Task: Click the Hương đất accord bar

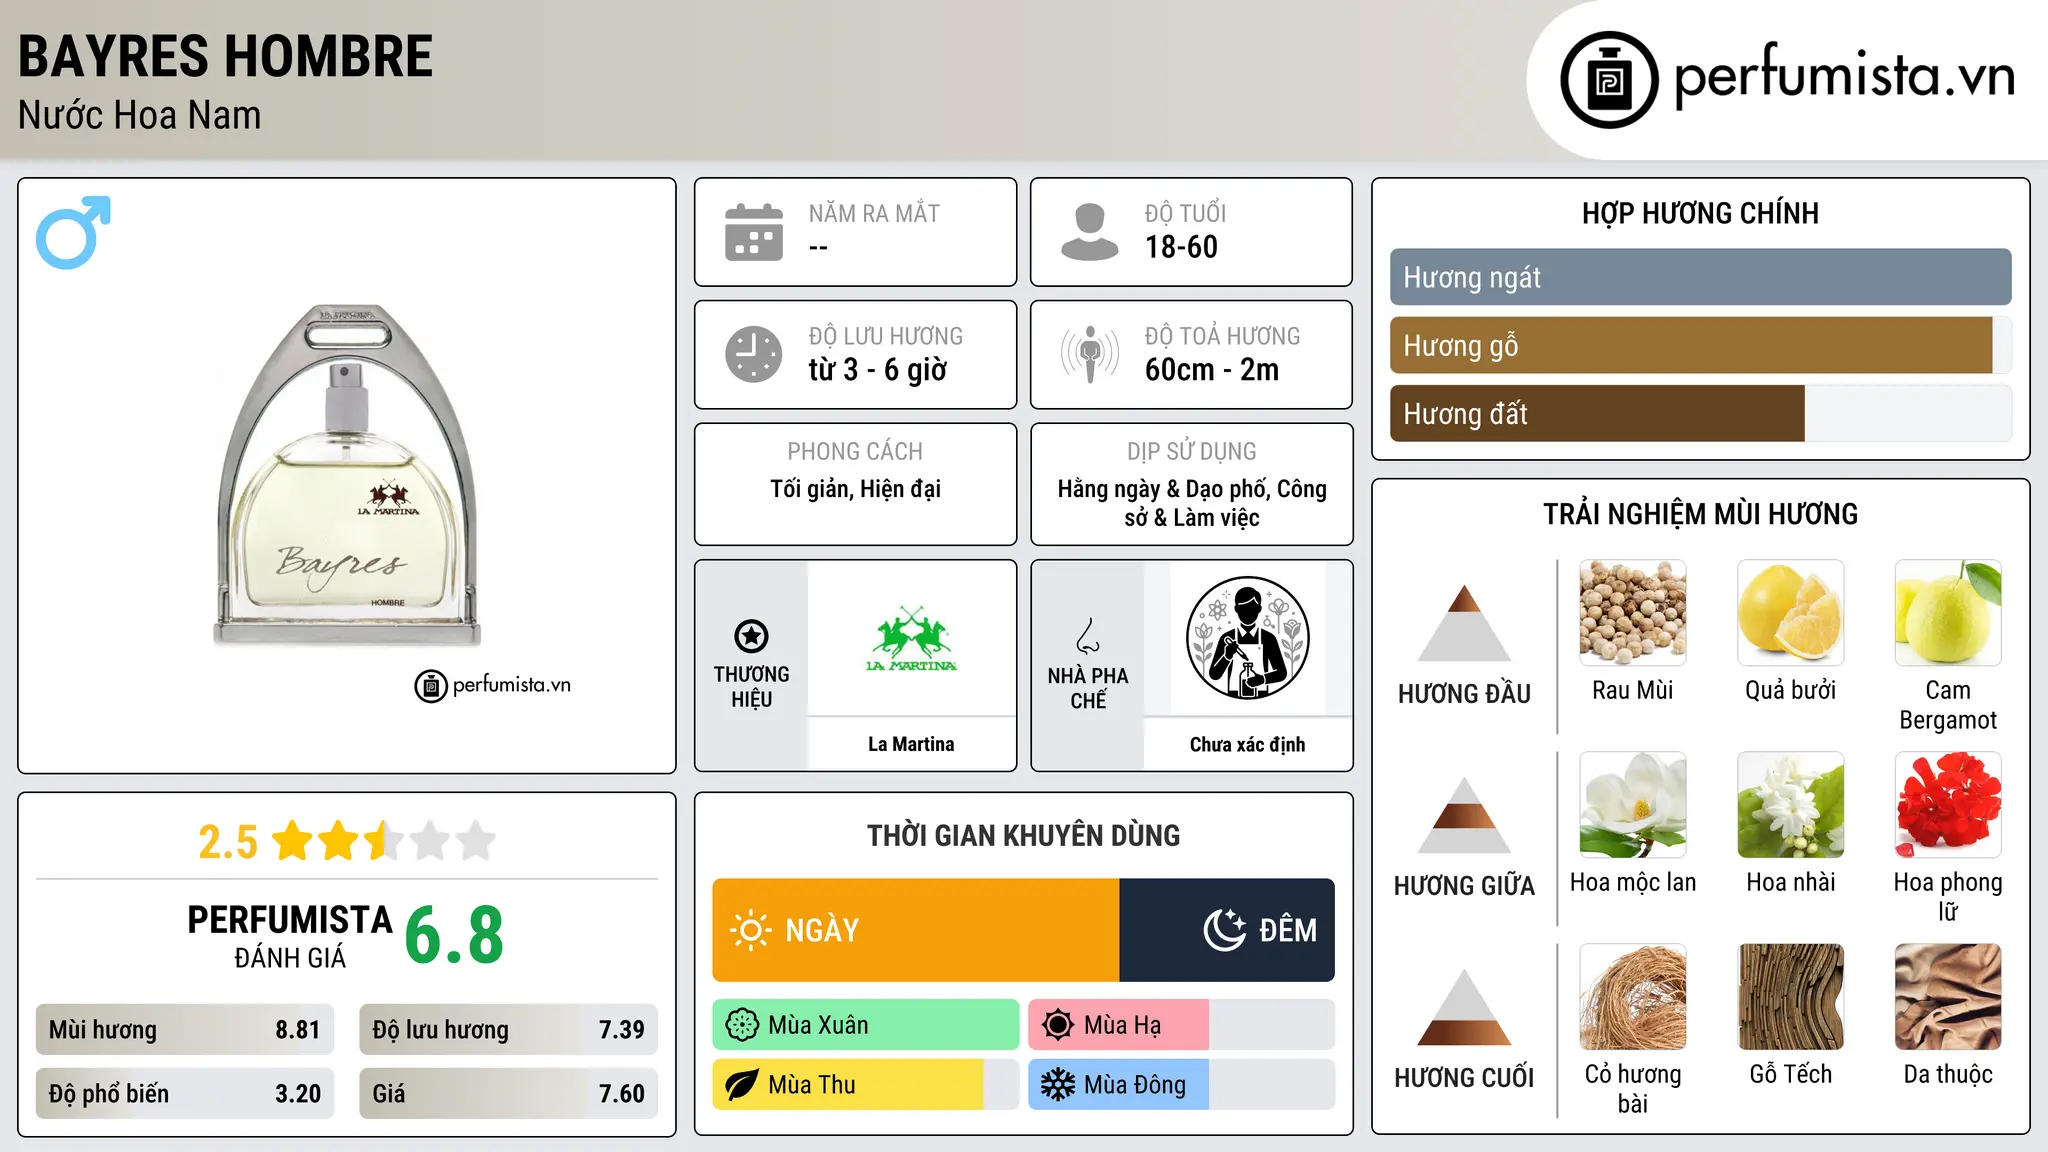Action: 1701,413
